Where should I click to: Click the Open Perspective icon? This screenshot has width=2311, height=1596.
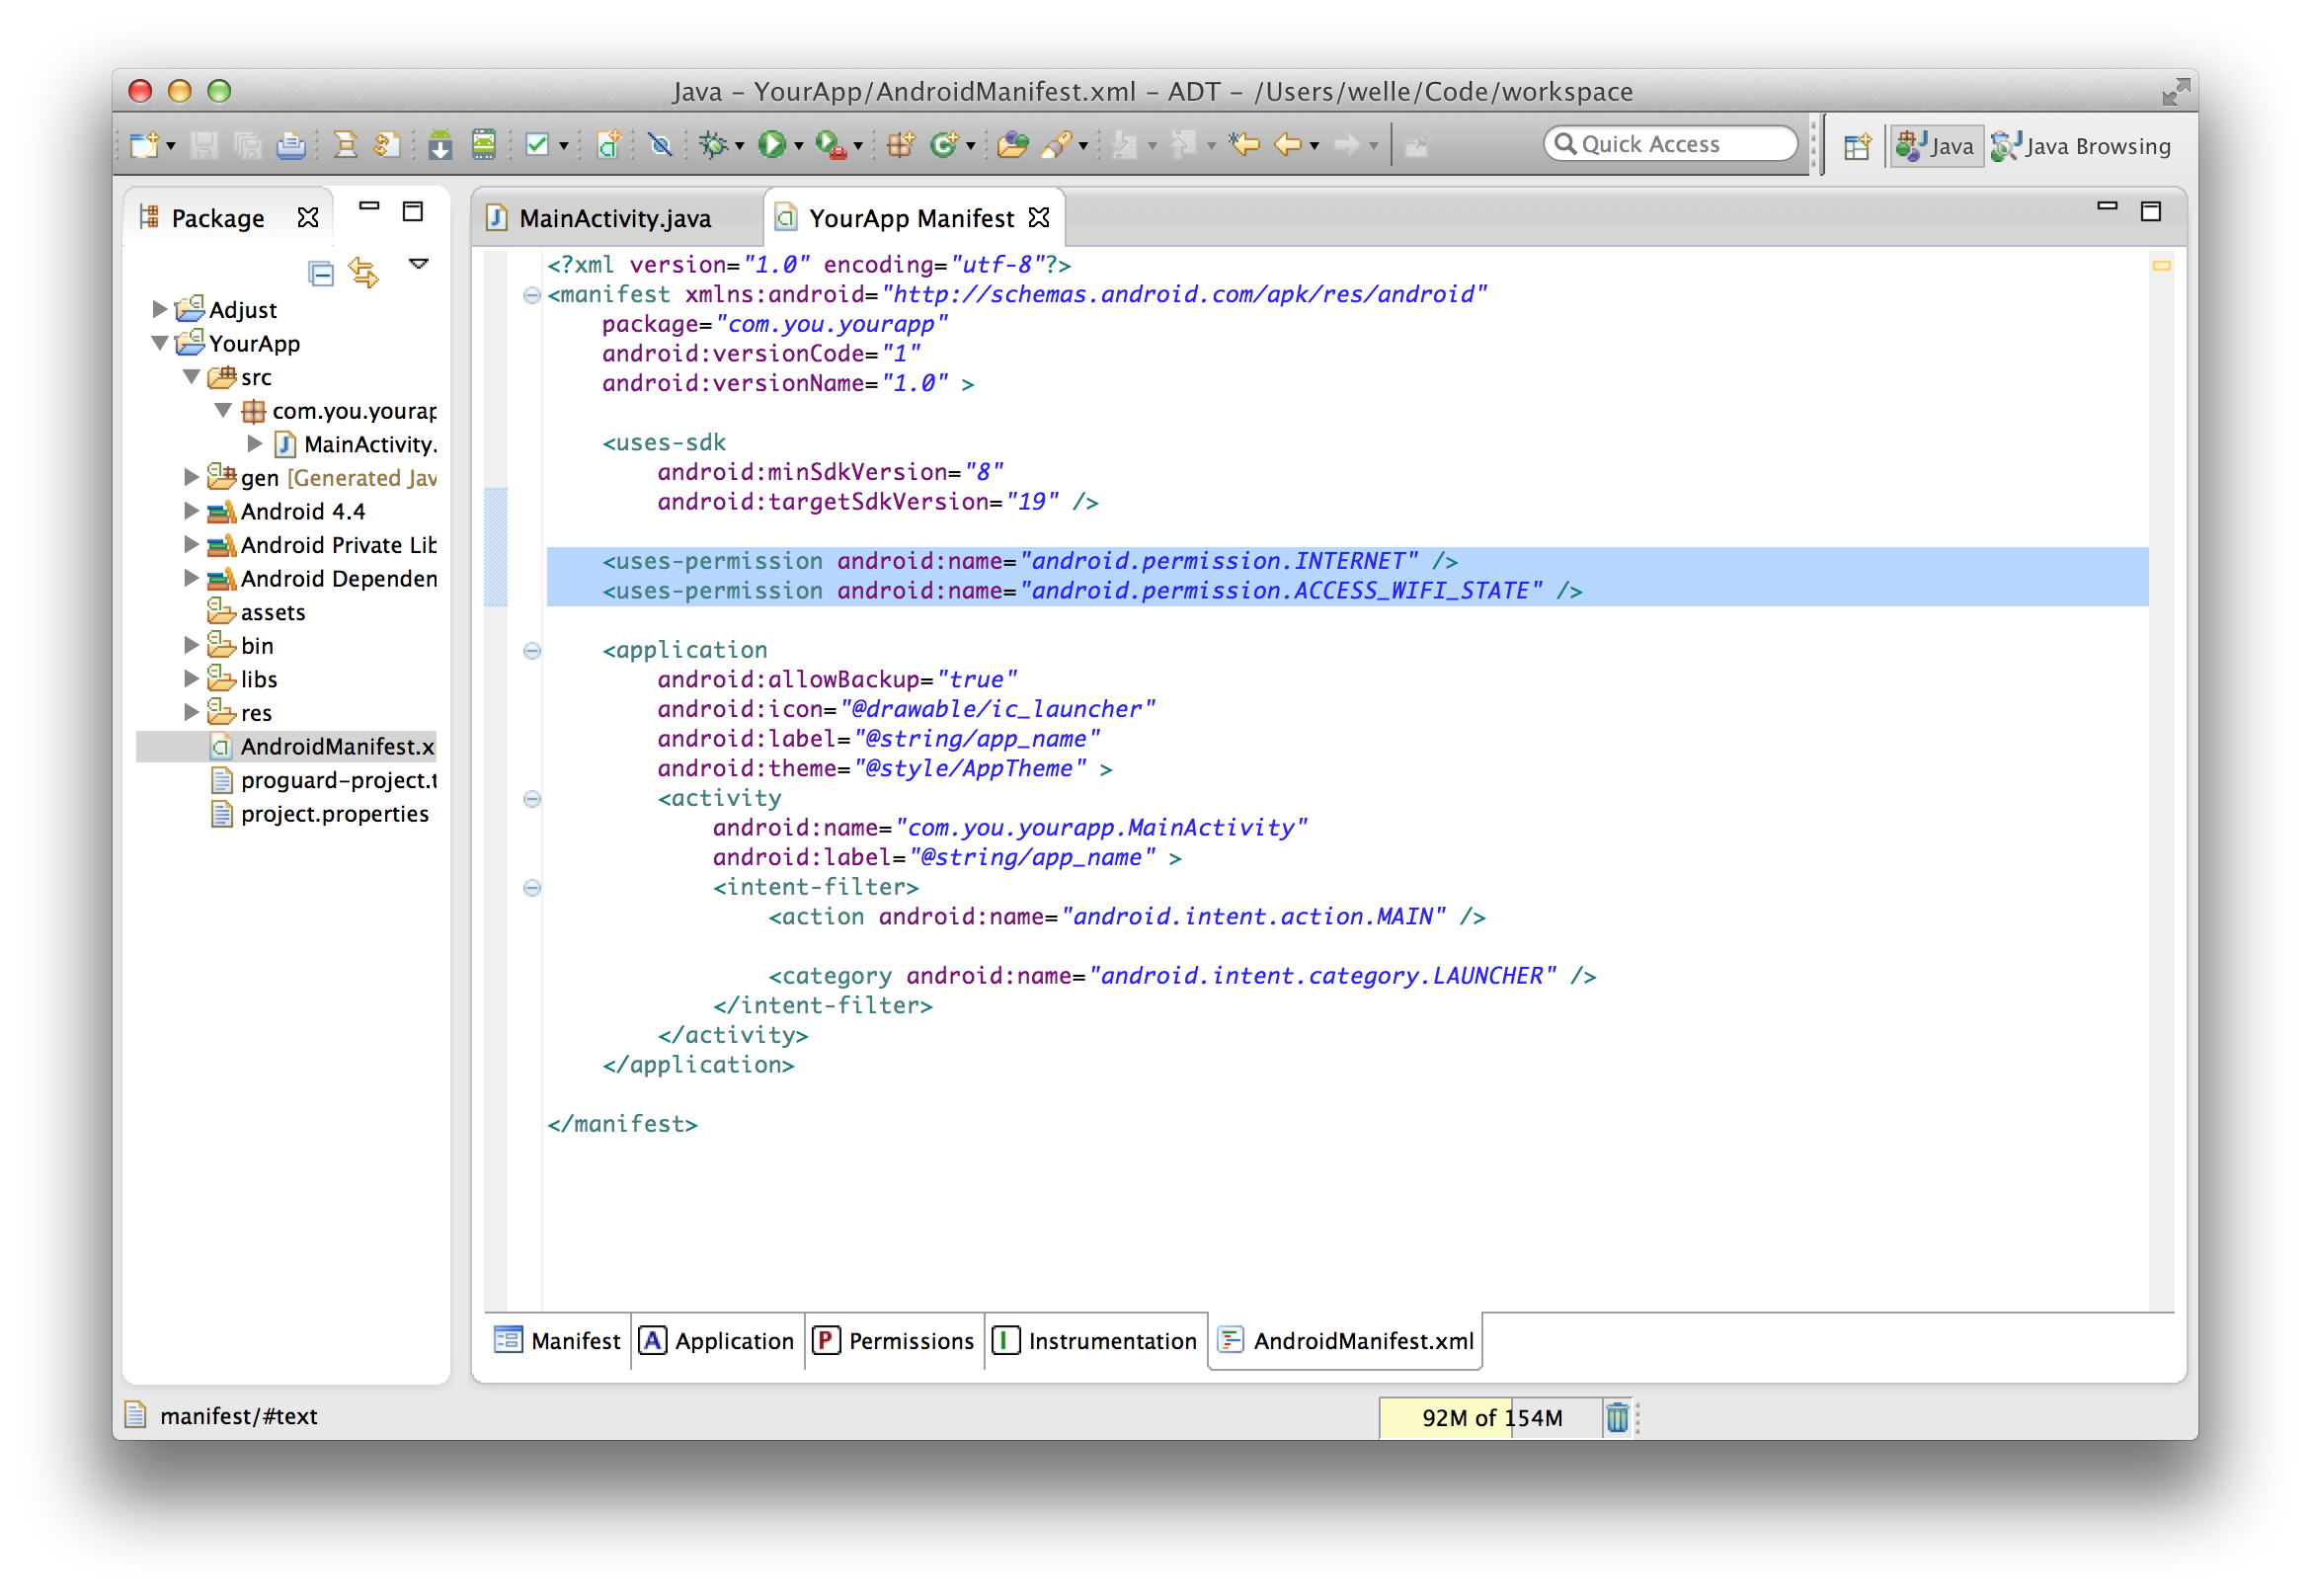pyautogui.click(x=1857, y=146)
